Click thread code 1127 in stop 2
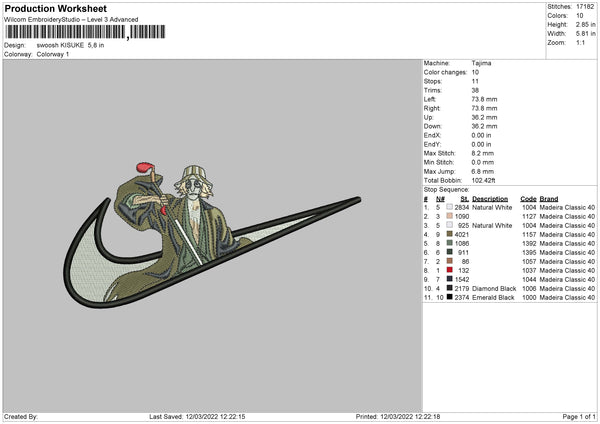 [x=529, y=217]
